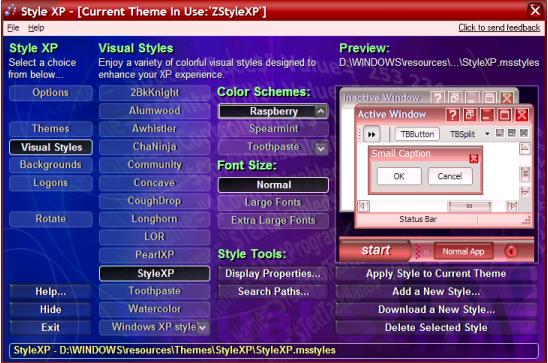Click the Hide button
Image resolution: width=548 pixels, height=363 pixels.
click(x=51, y=310)
